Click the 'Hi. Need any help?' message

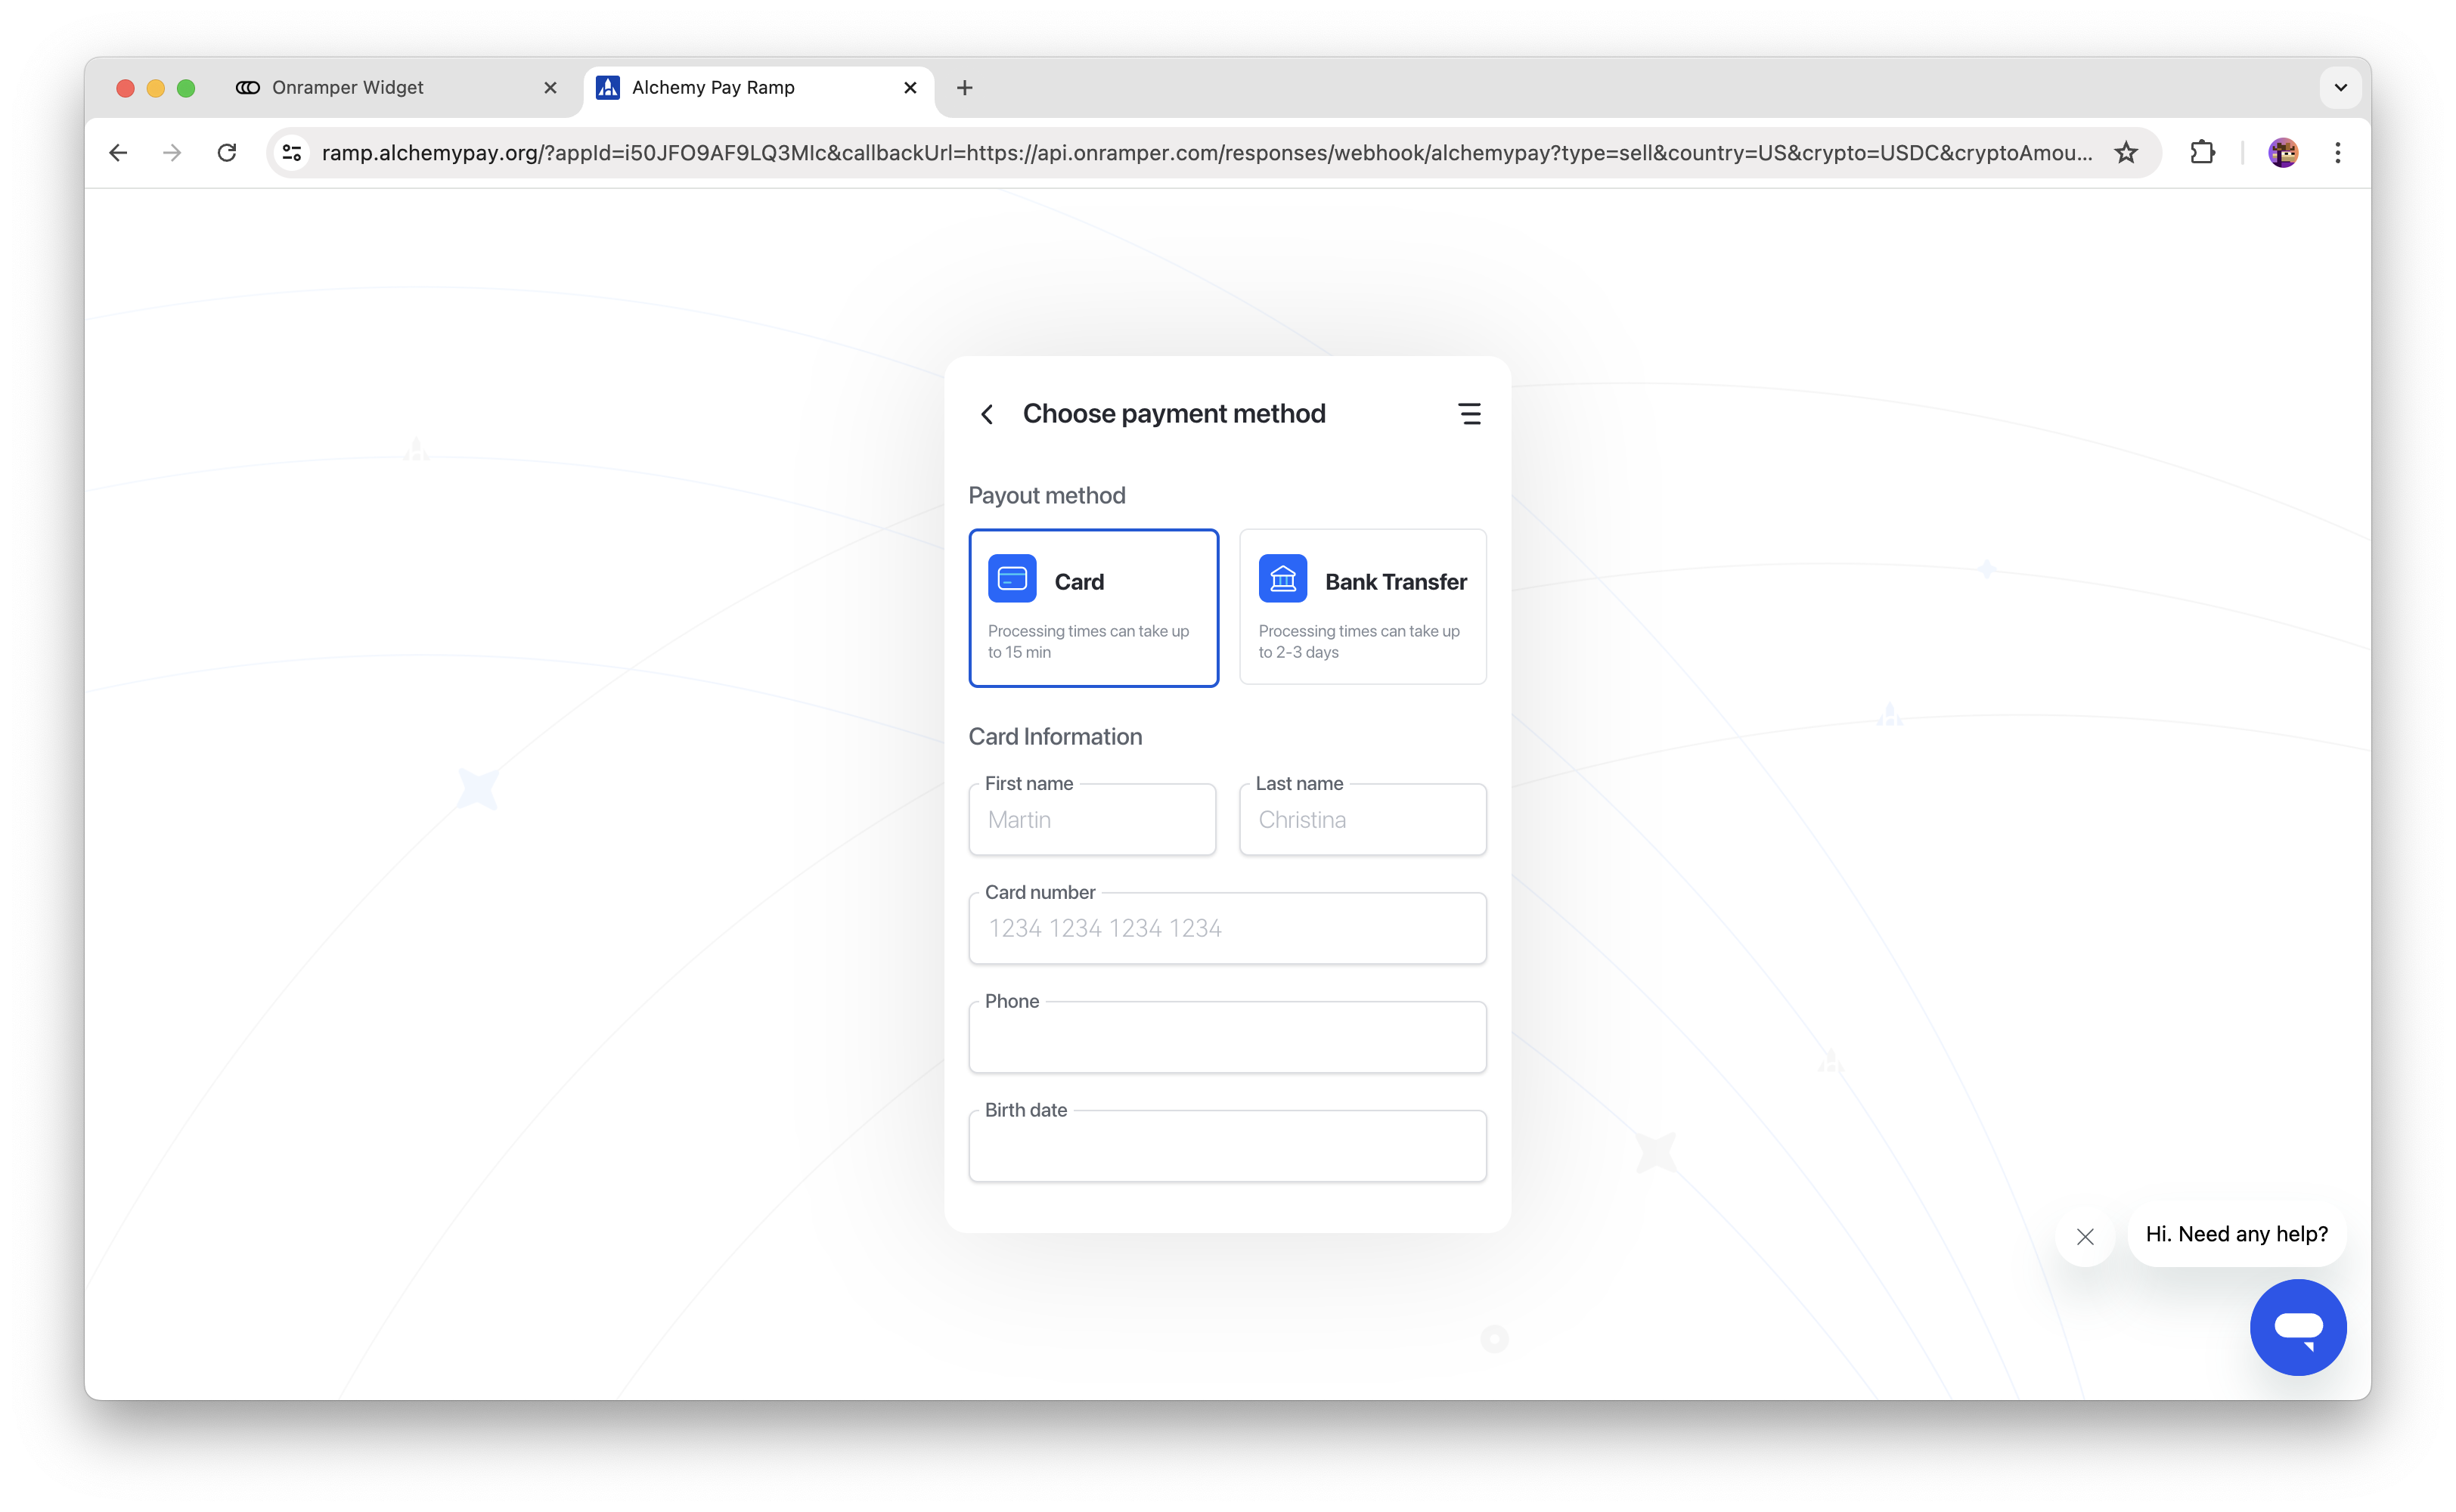2236,1234
